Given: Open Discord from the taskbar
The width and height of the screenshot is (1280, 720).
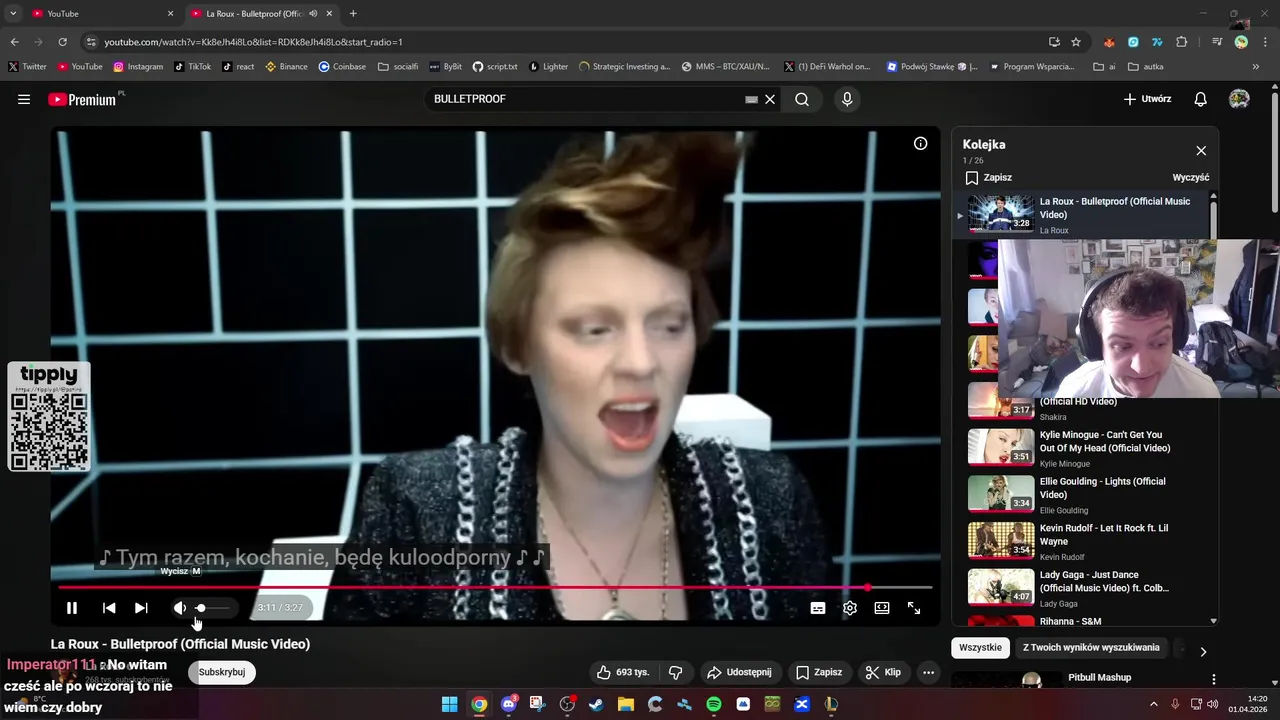Looking at the screenshot, I should (509, 704).
